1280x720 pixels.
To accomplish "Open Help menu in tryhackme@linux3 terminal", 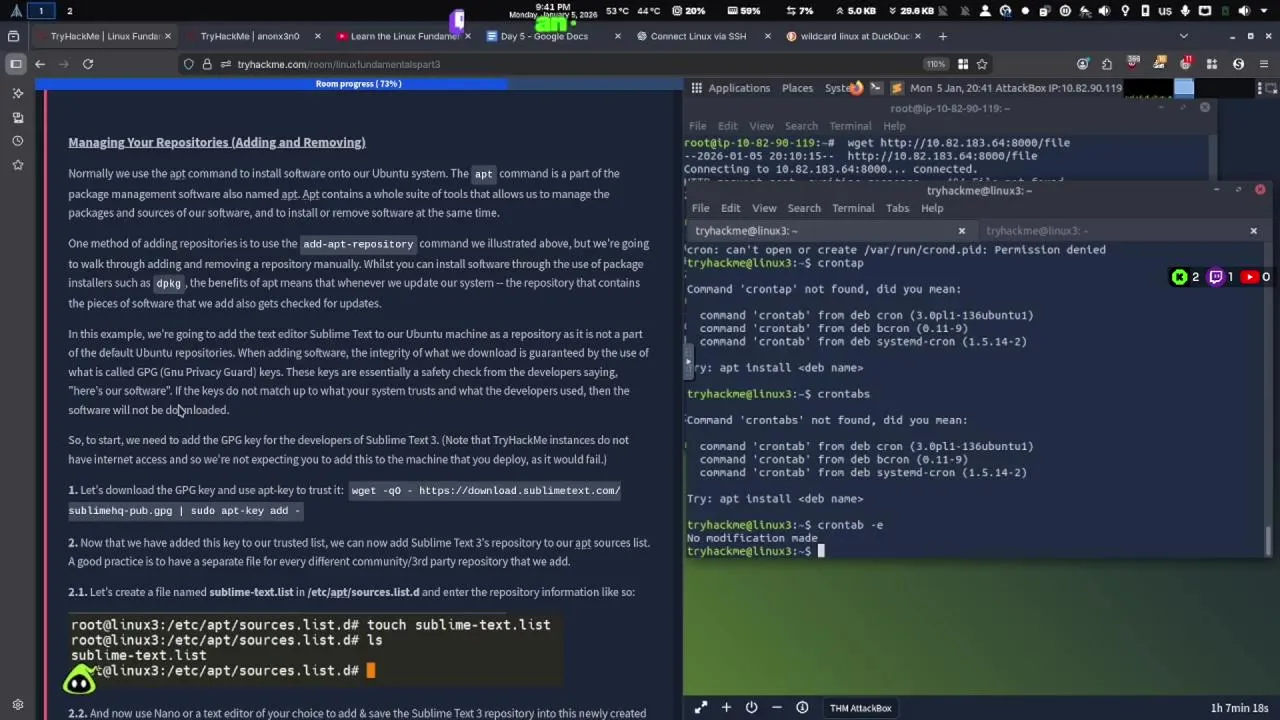I will [932, 208].
